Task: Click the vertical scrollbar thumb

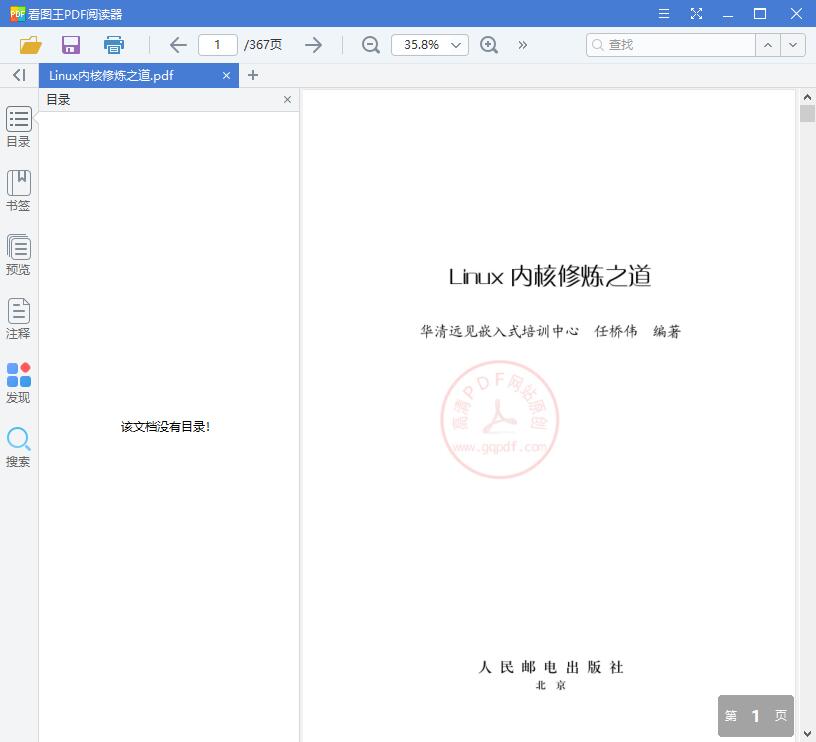Action: (x=807, y=113)
